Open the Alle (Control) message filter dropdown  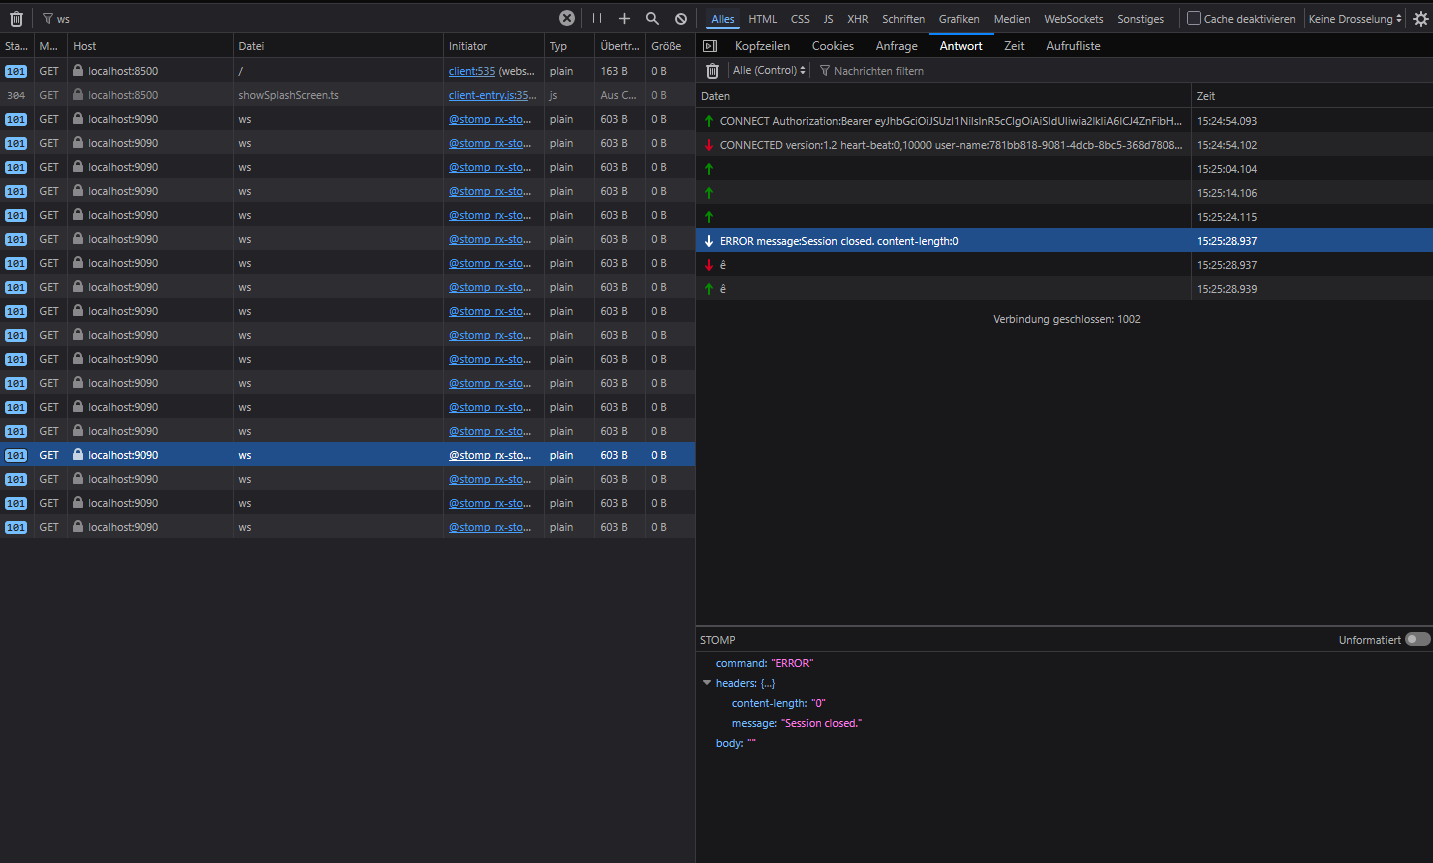[x=769, y=71]
